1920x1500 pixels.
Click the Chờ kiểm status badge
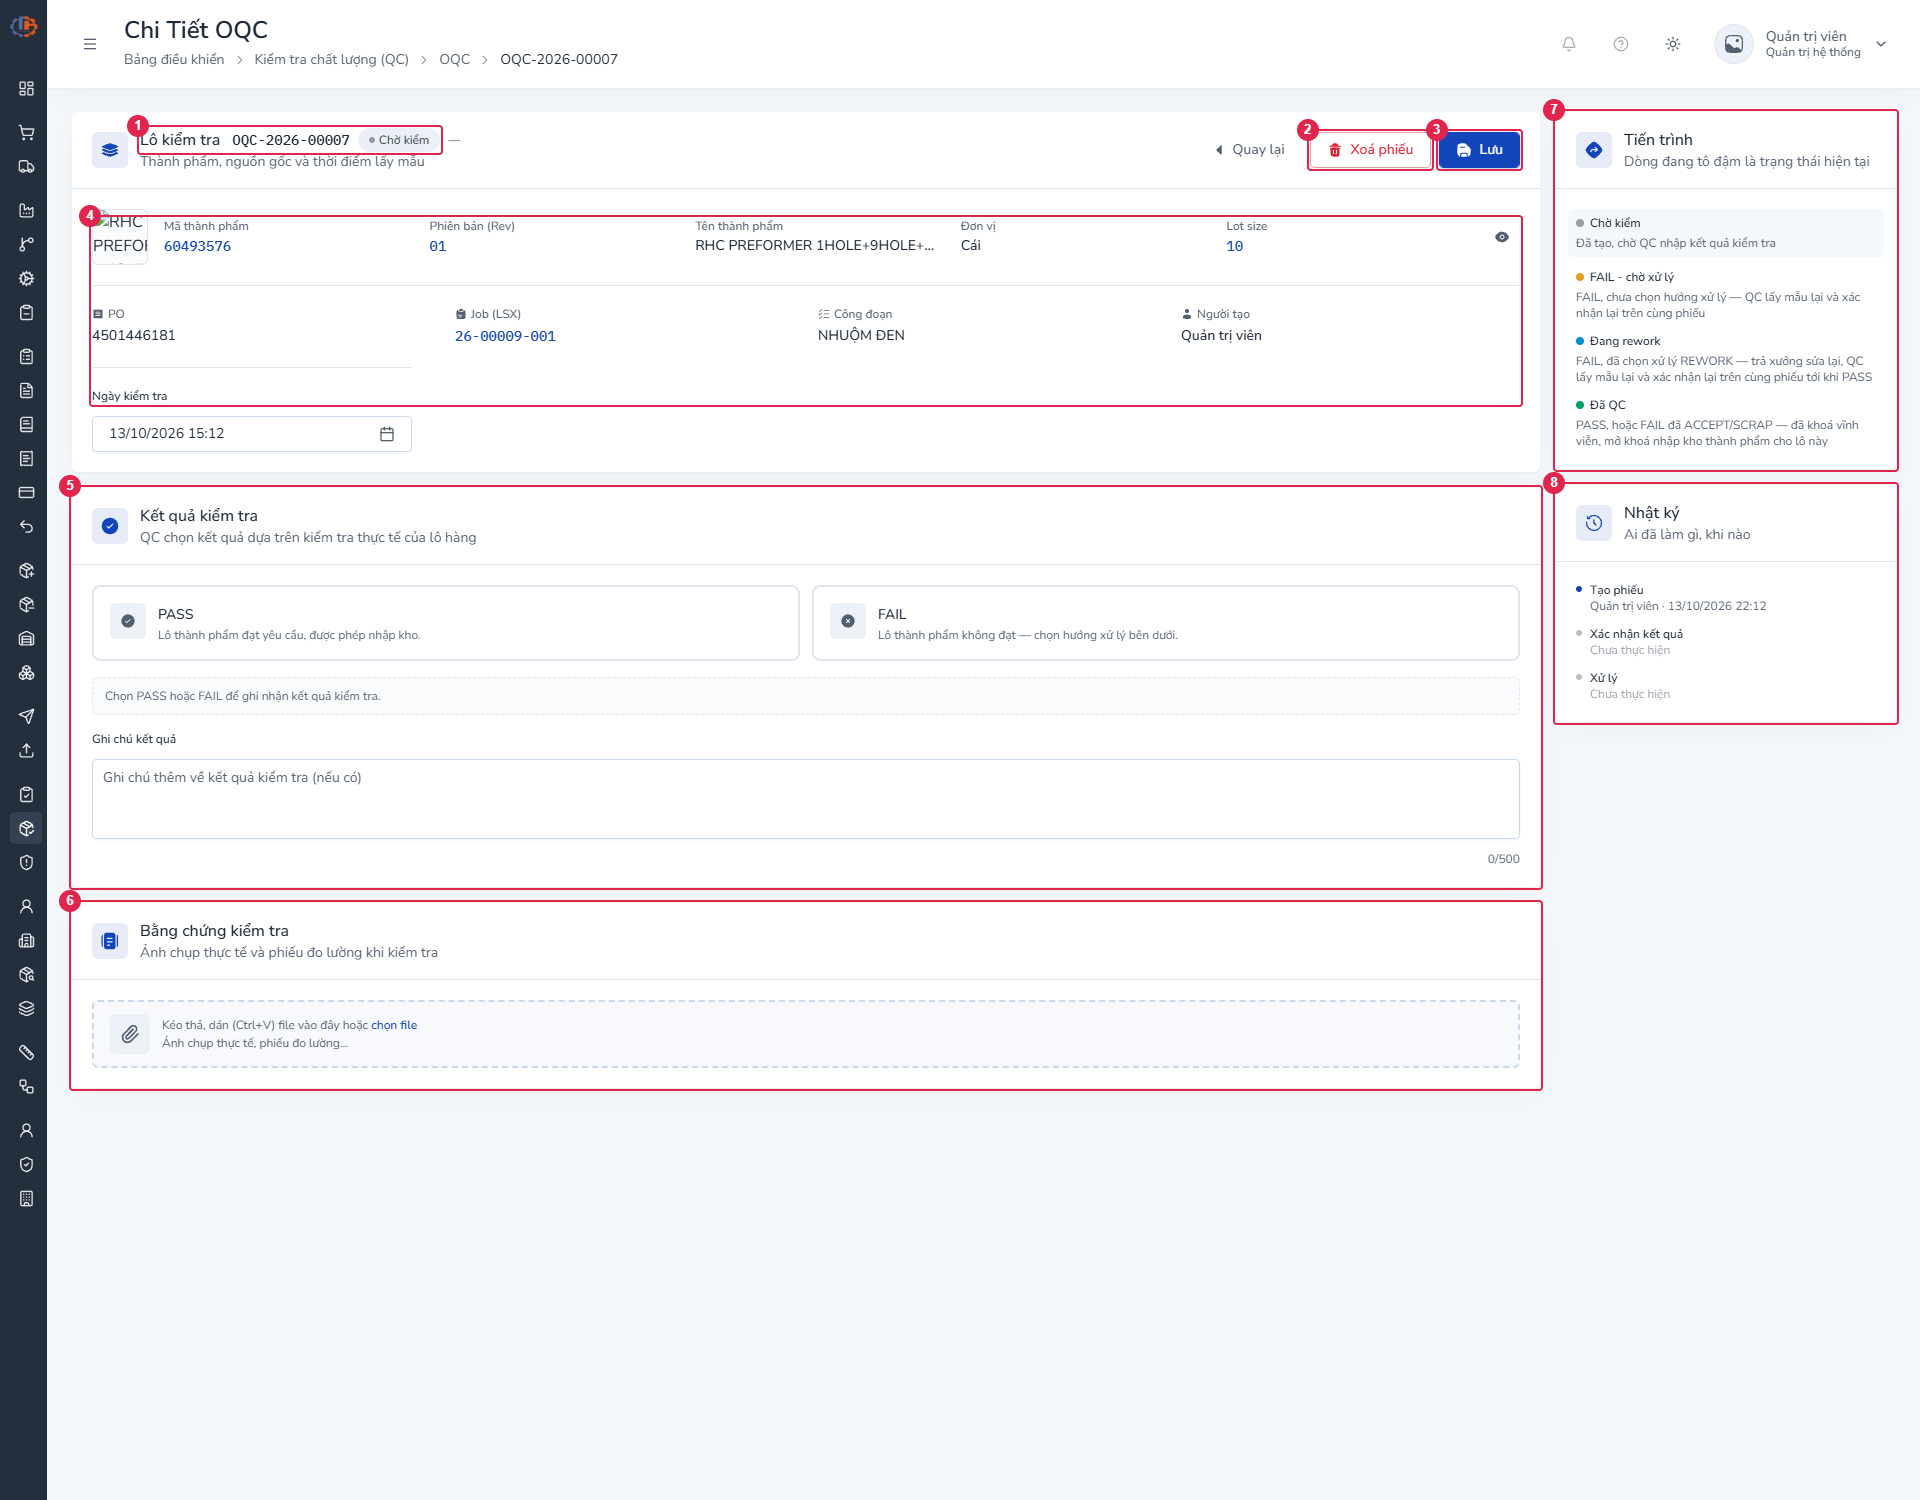click(x=399, y=140)
